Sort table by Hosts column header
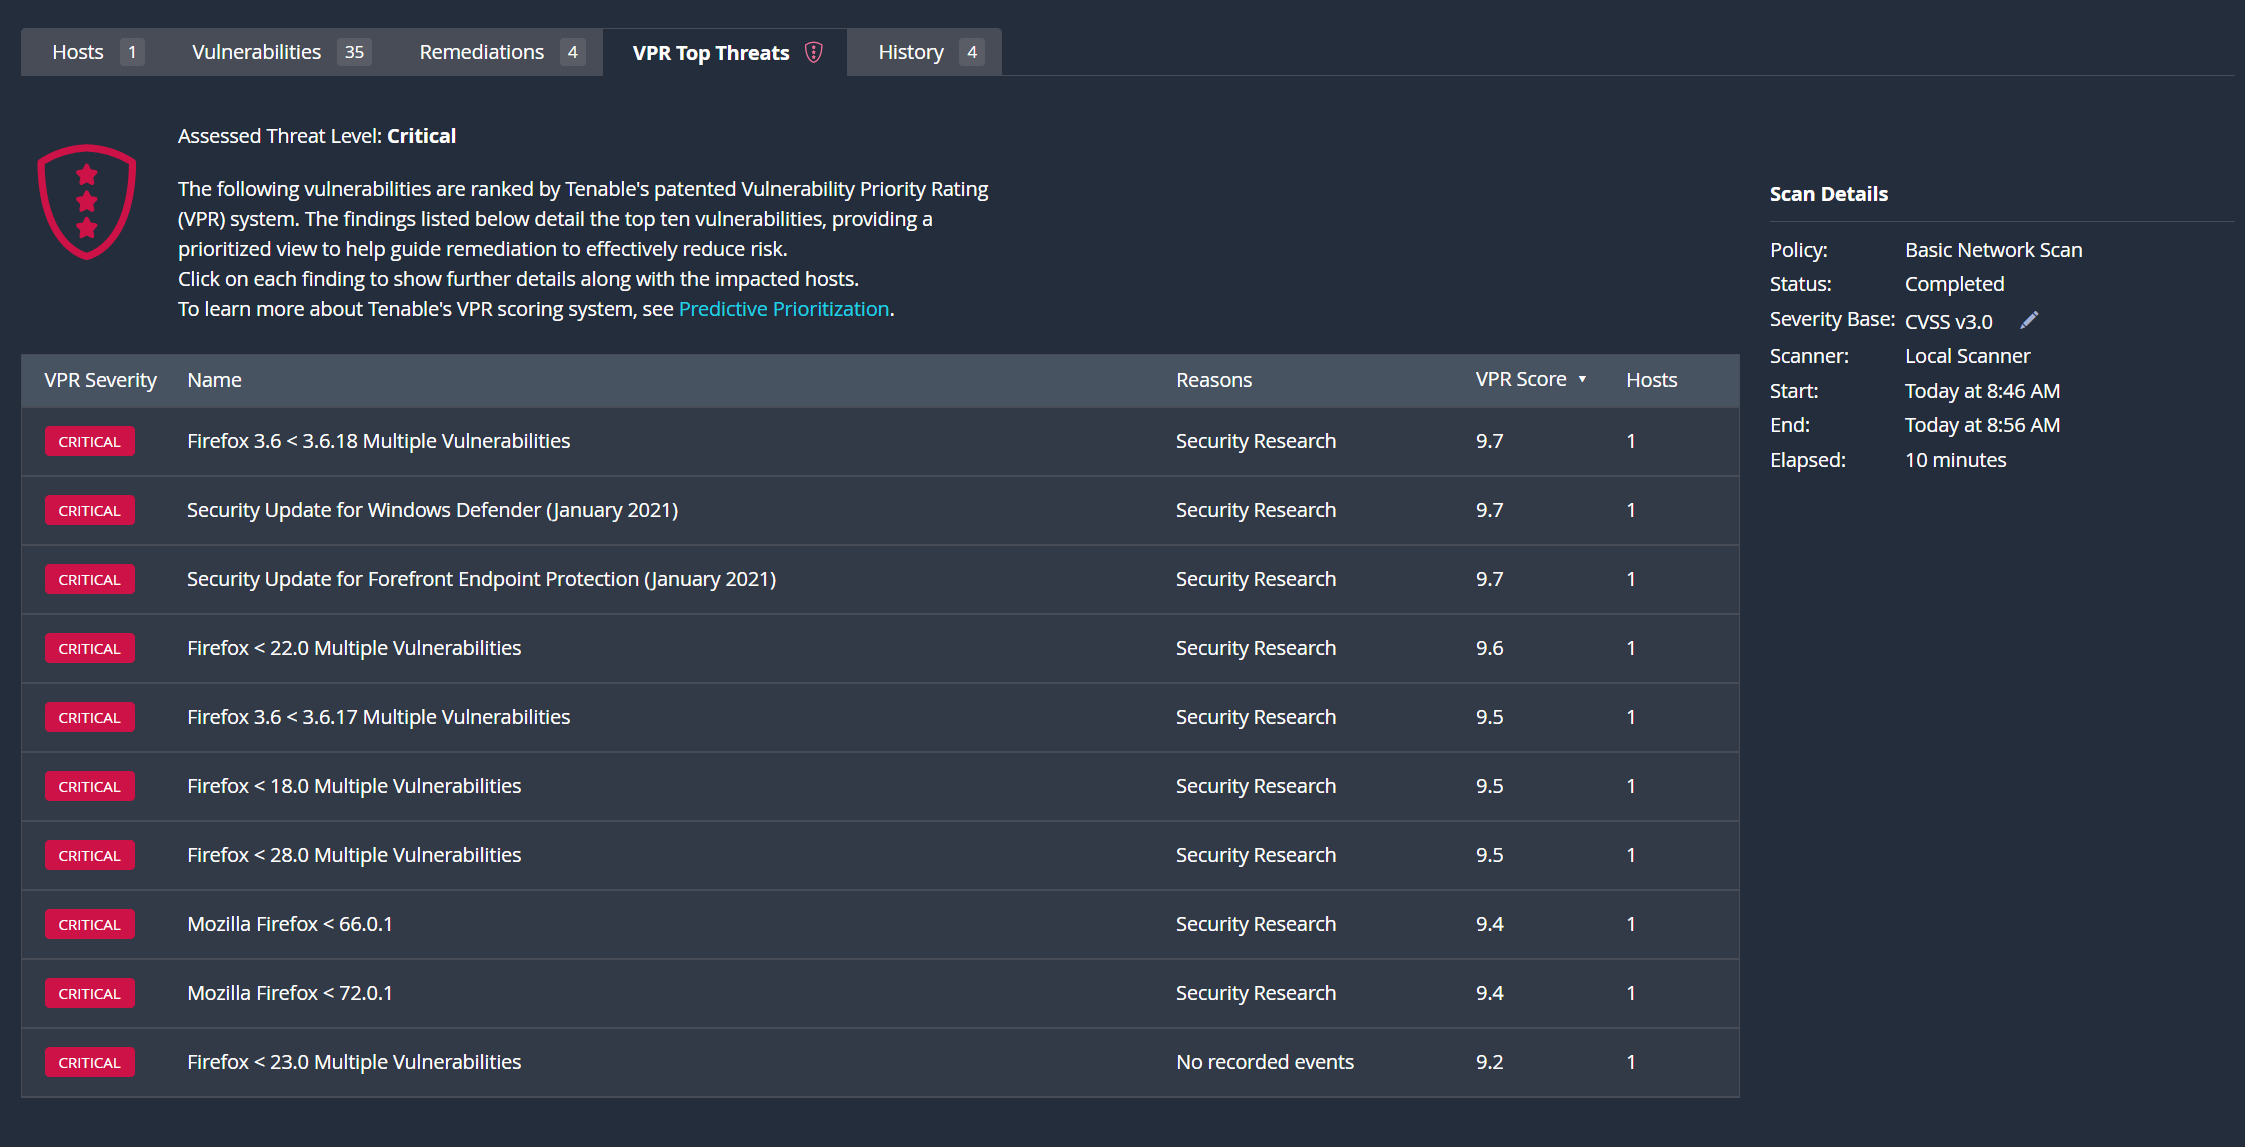 pyautogui.click(x=1651, y=380)
